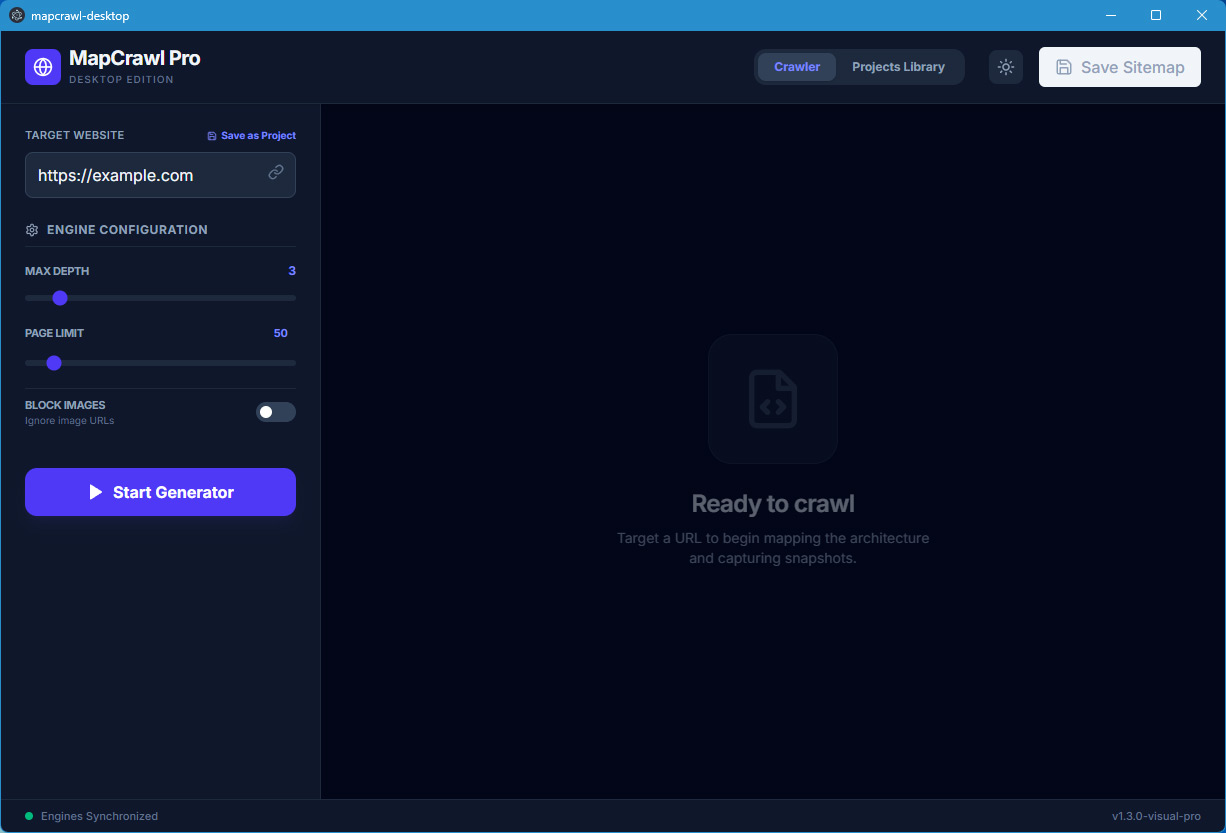
Task: Select the Crawler tab
Action: tap(796, 66)
